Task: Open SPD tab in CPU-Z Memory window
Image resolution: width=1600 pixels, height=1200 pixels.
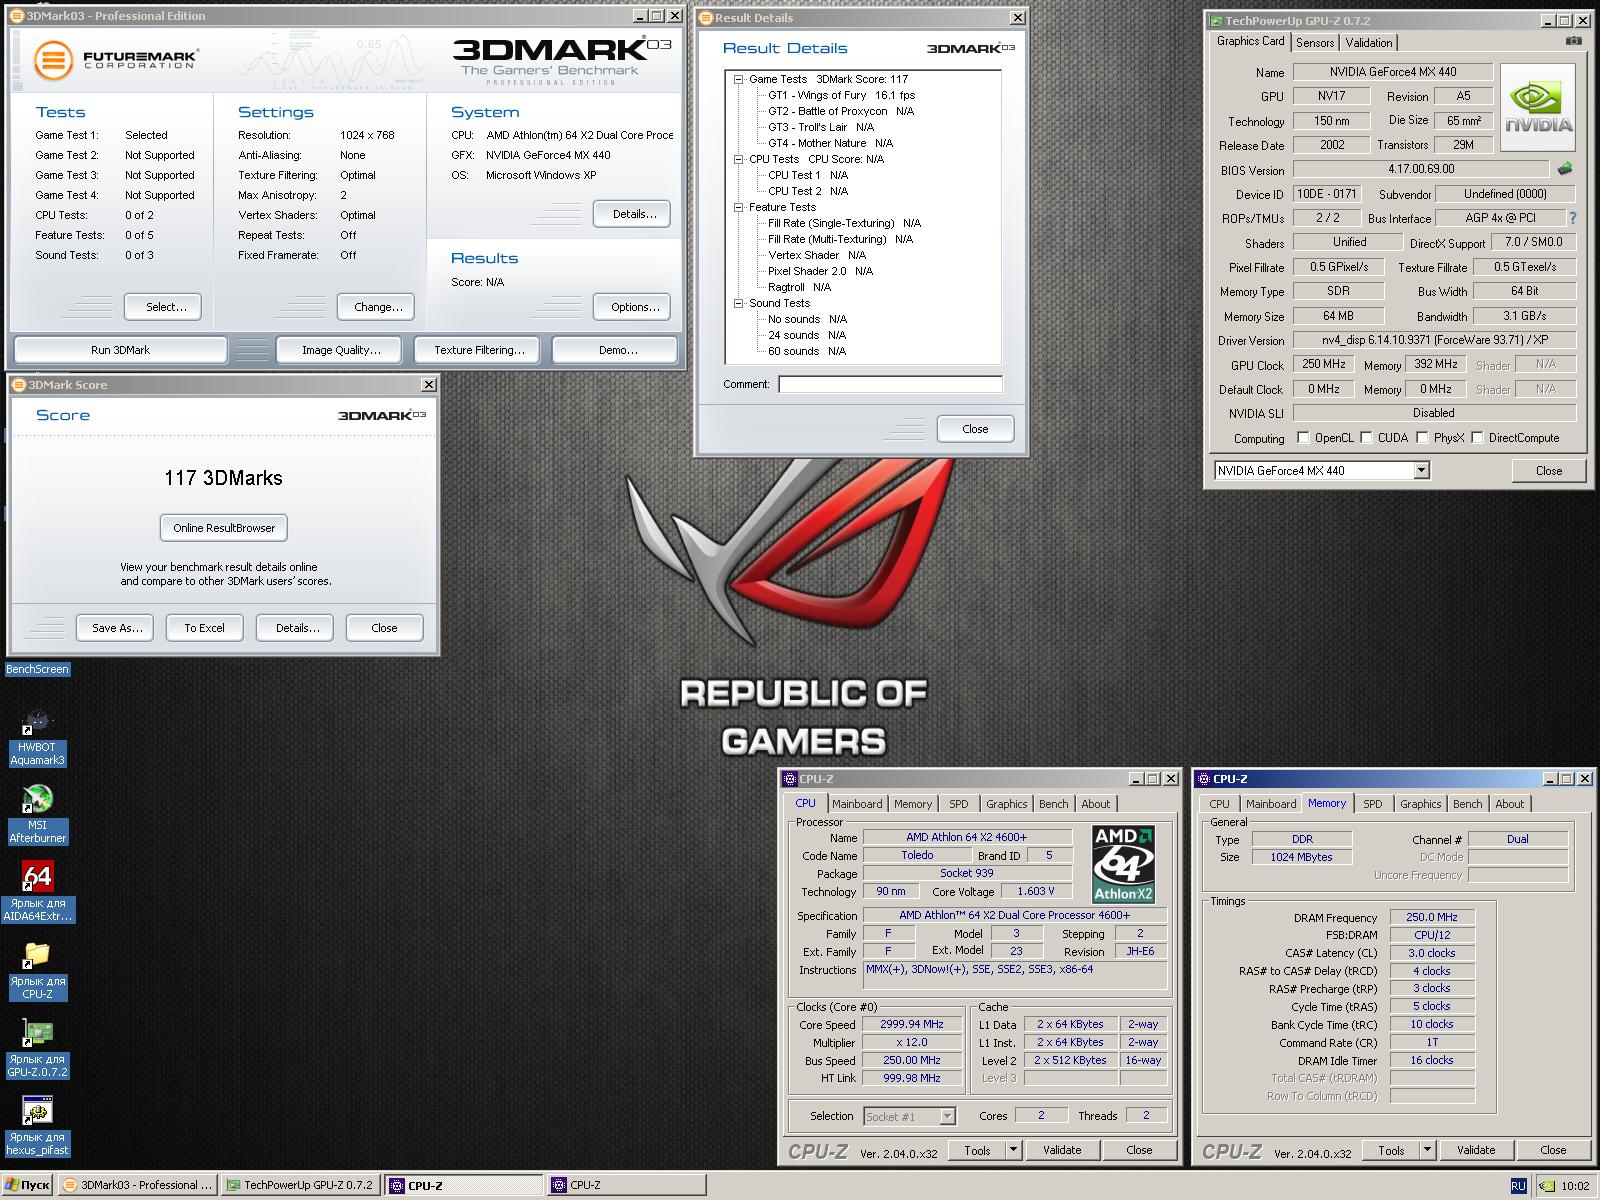Action: [1373, 804]
